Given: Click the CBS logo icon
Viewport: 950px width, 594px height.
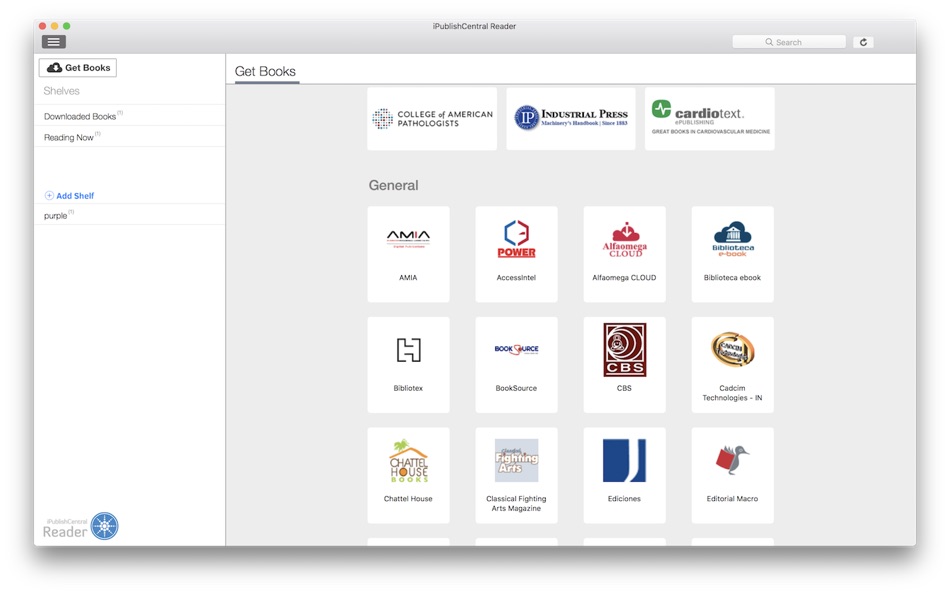Looking at the screenshot, I should click(625, 350).
